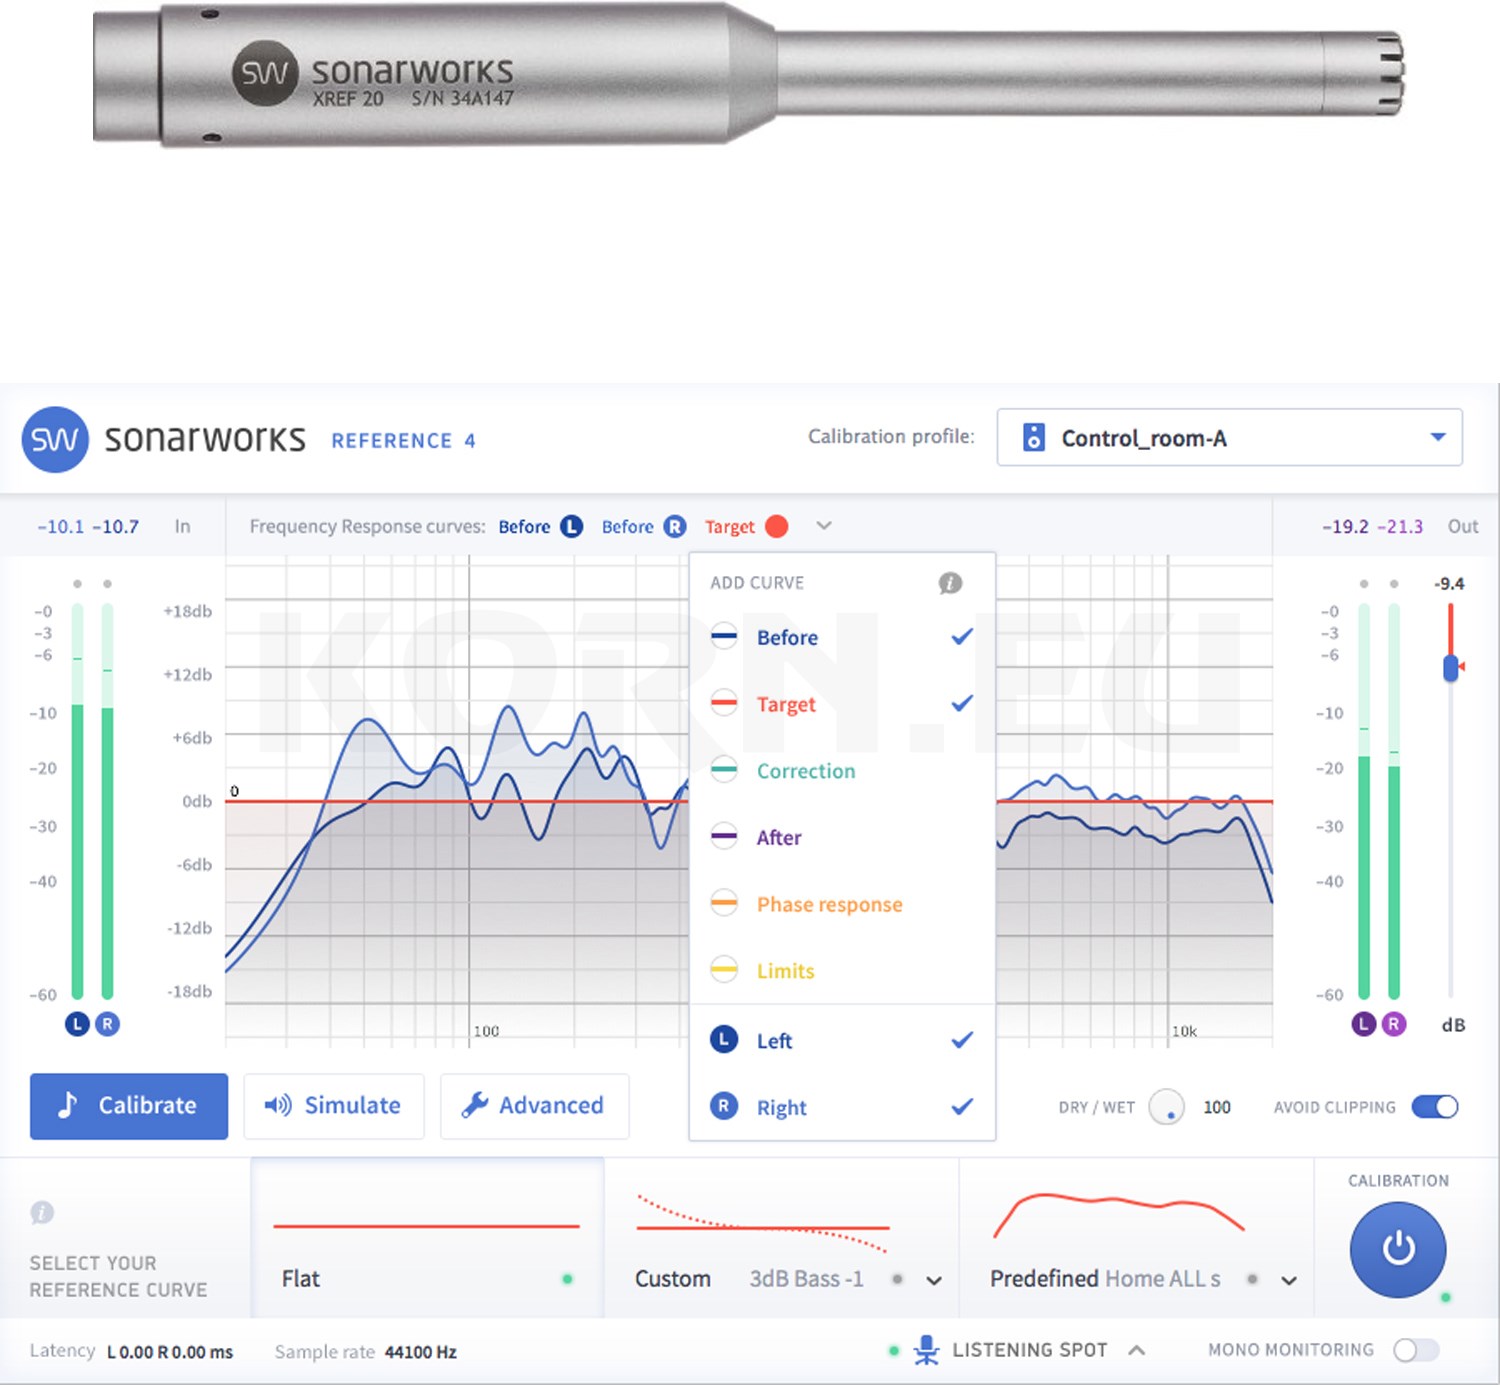This screenshot has width=1500, height=1385.
Task: Click the Simulate button
Action: tap(334, 1106)
